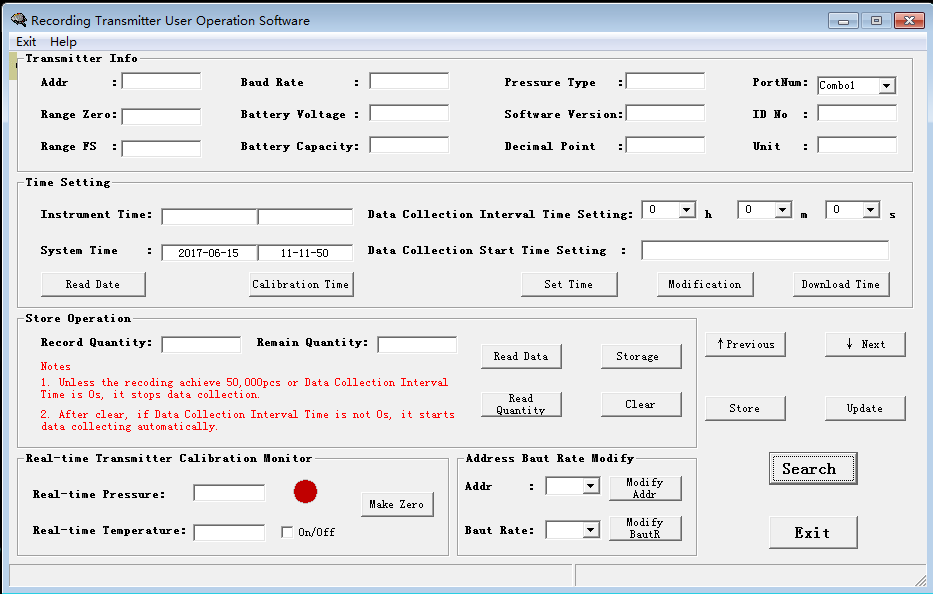Expand the Addr modify dropdown
Image resolution: width=933 pixels, height=594 pixels.
[572, 486]
